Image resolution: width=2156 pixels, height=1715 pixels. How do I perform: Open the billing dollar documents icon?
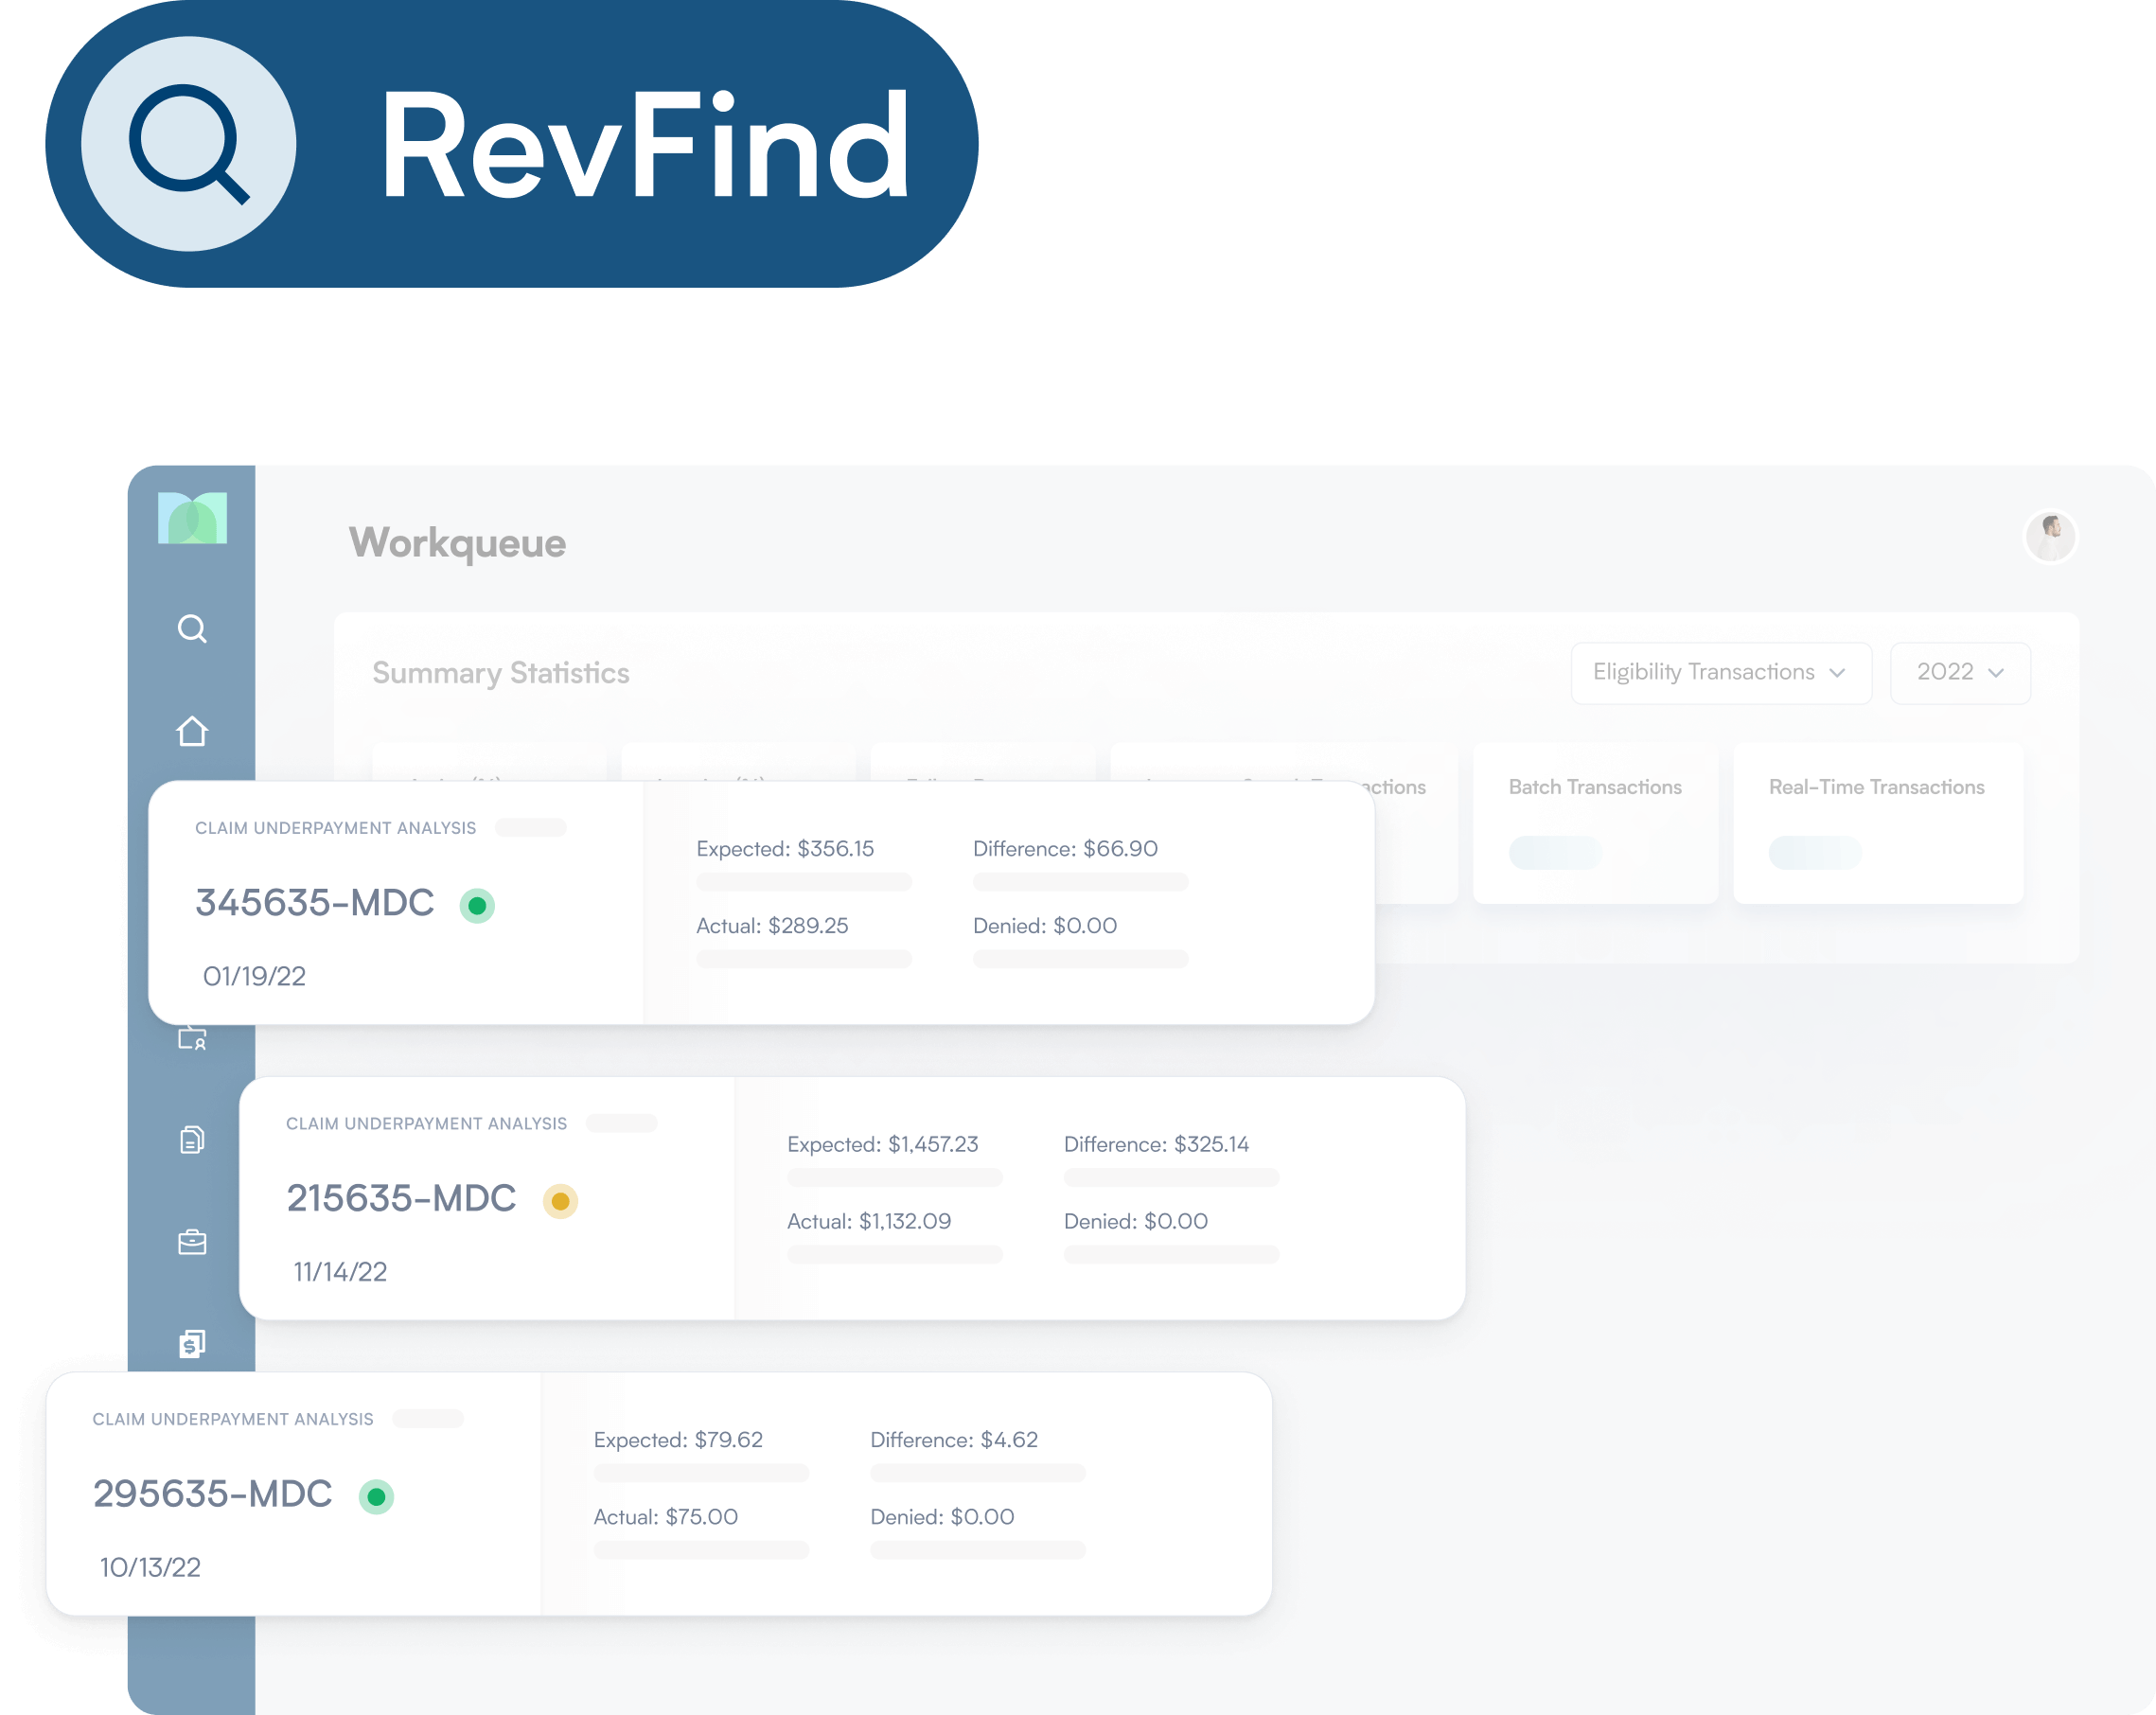click(192, 1343)
